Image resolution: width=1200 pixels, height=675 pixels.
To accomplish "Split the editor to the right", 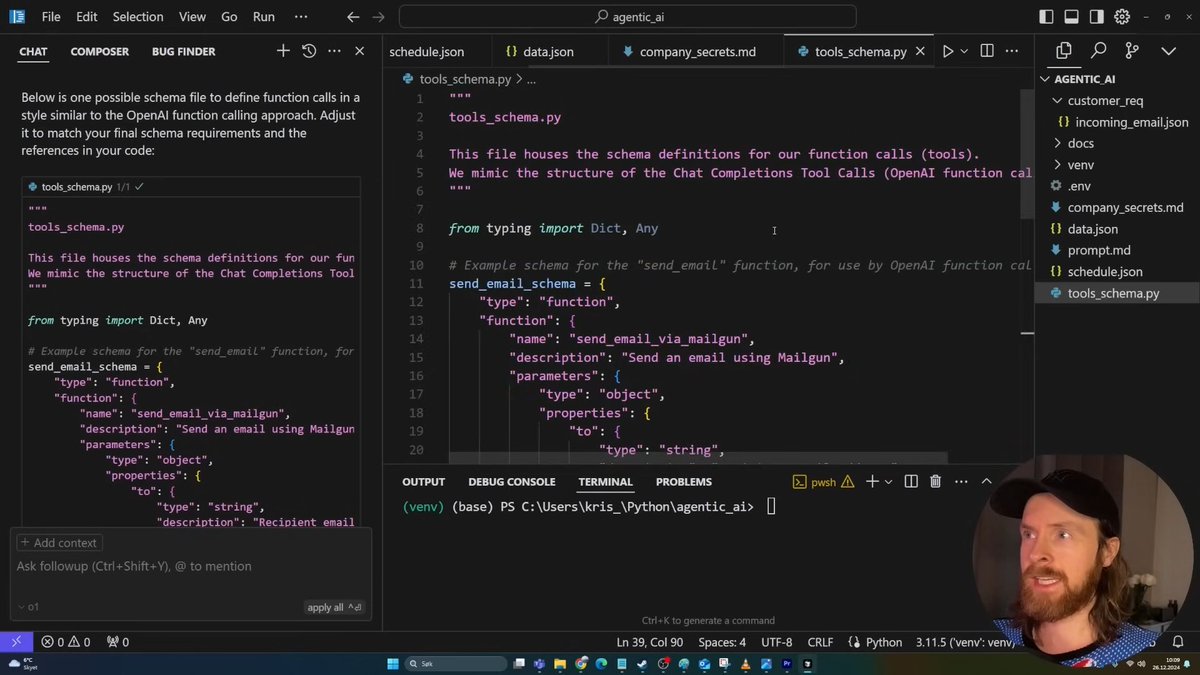I will click(x=987, y=51).
